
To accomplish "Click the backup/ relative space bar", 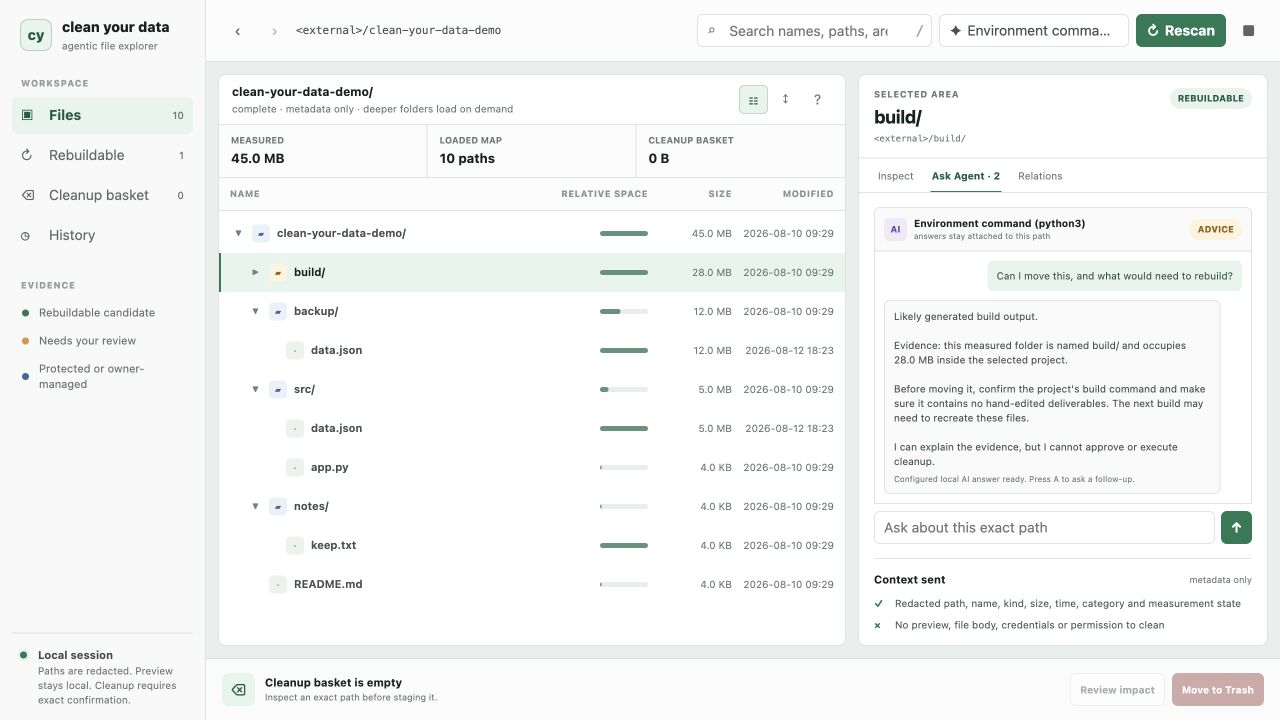I will [624, 311].
